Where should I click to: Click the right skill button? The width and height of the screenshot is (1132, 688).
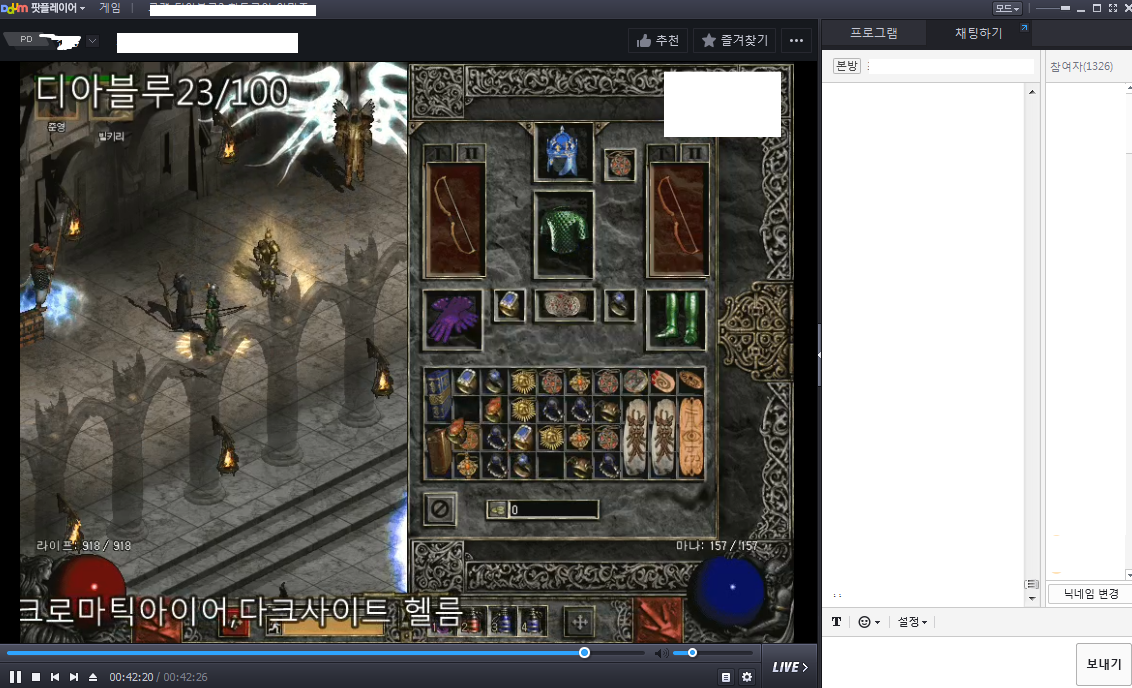[x=658, y=619]
